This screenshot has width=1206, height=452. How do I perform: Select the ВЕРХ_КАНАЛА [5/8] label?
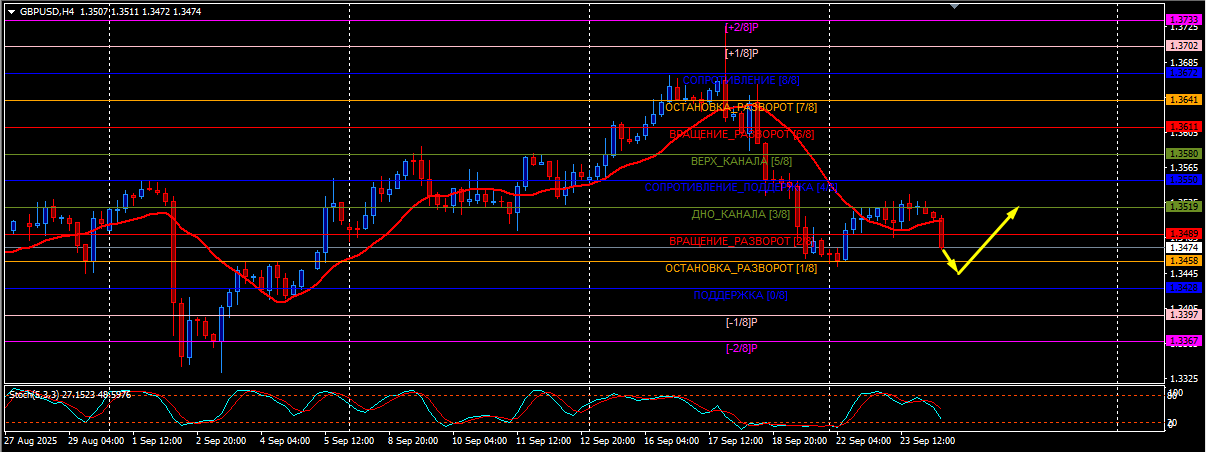[741, 161]
